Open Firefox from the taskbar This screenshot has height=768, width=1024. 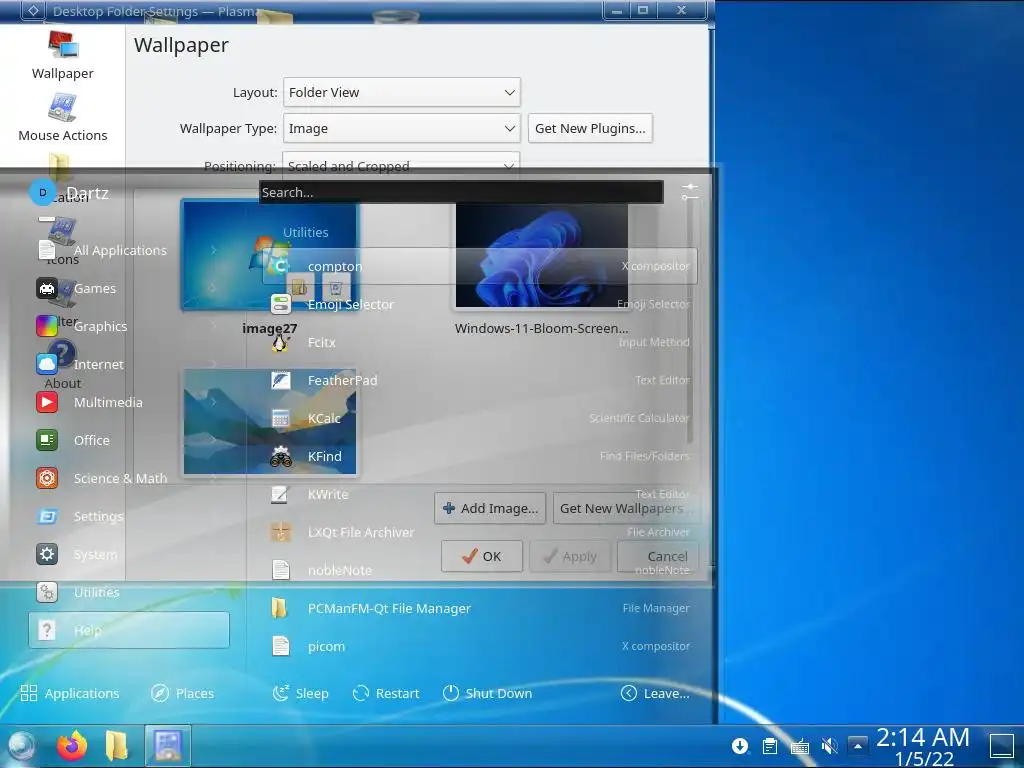tap(72, 746)
